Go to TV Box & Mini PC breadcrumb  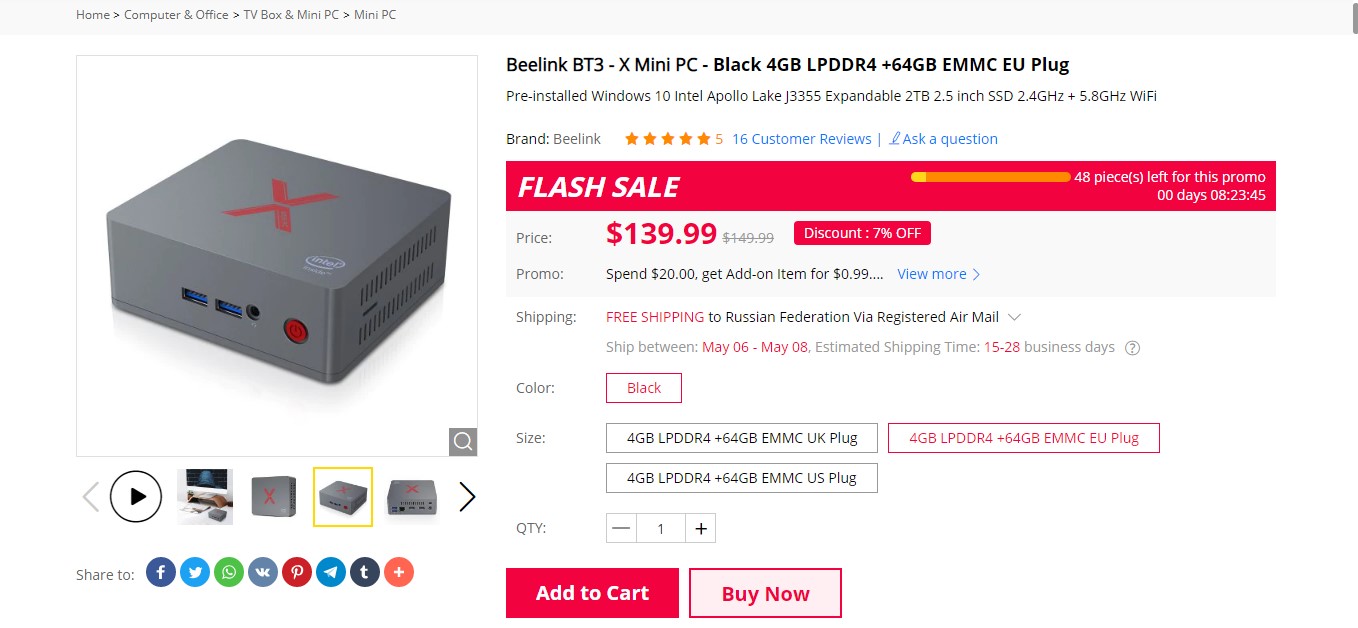(x=291, y=15)
